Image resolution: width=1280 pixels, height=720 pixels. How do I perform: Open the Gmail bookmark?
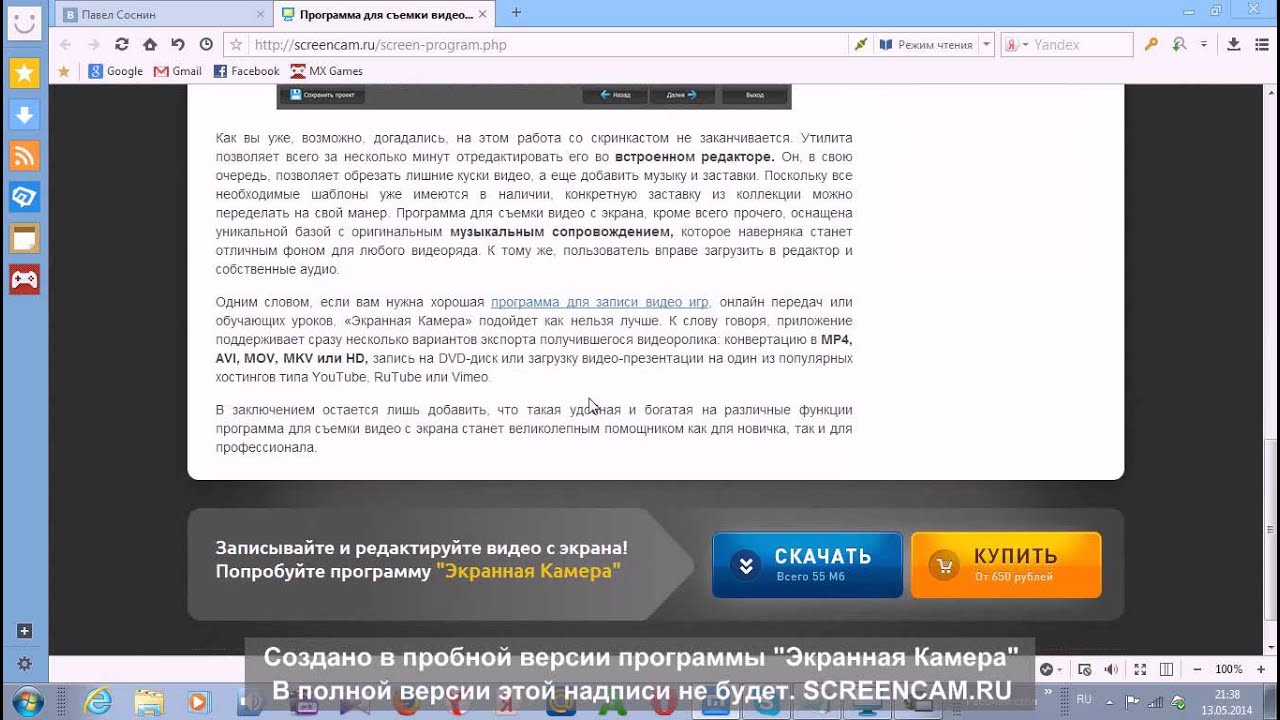(x=178, y=71)
